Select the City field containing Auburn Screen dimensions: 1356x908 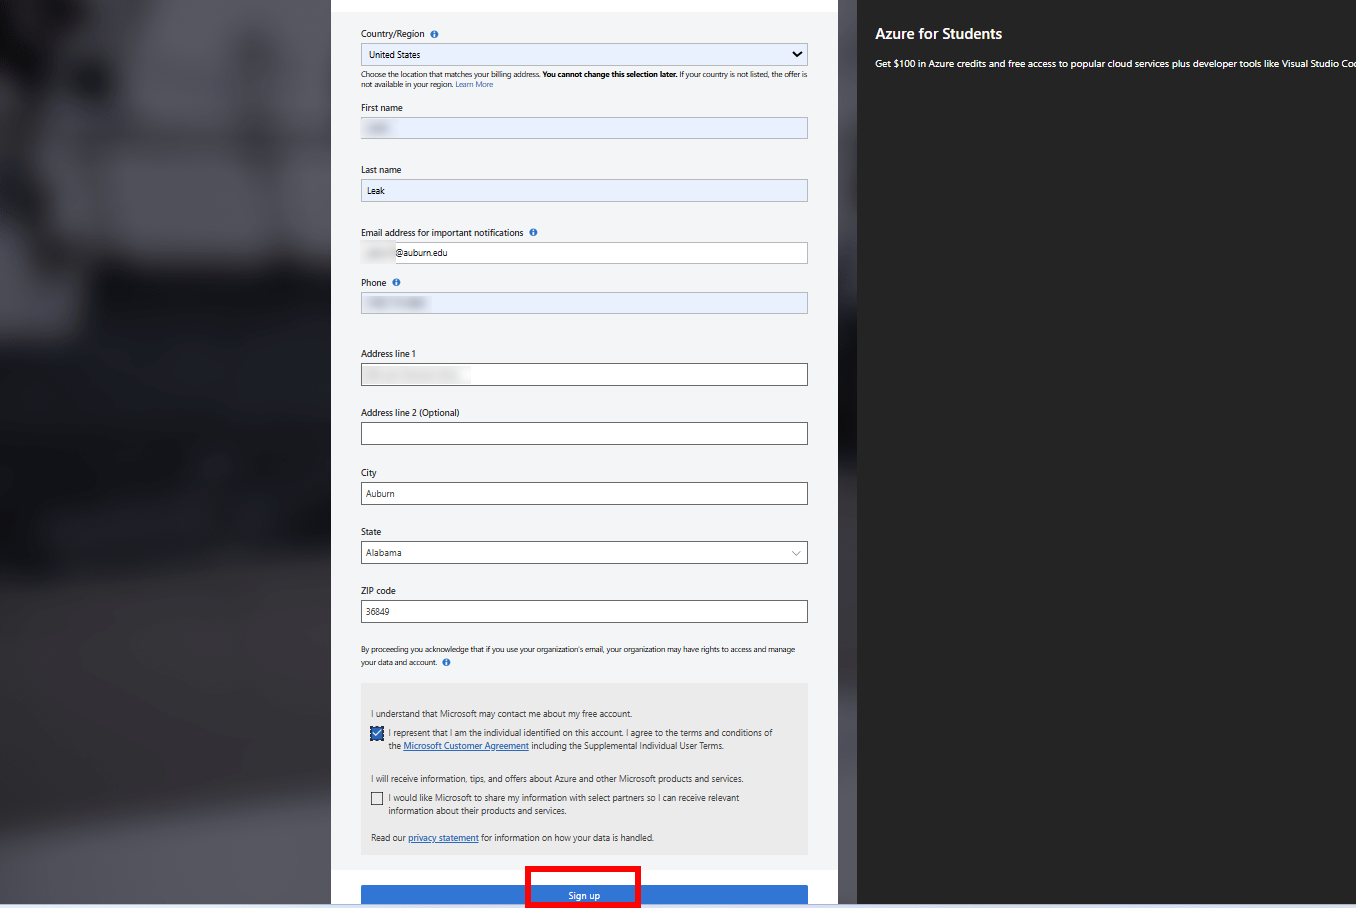(x=583, y=493)
